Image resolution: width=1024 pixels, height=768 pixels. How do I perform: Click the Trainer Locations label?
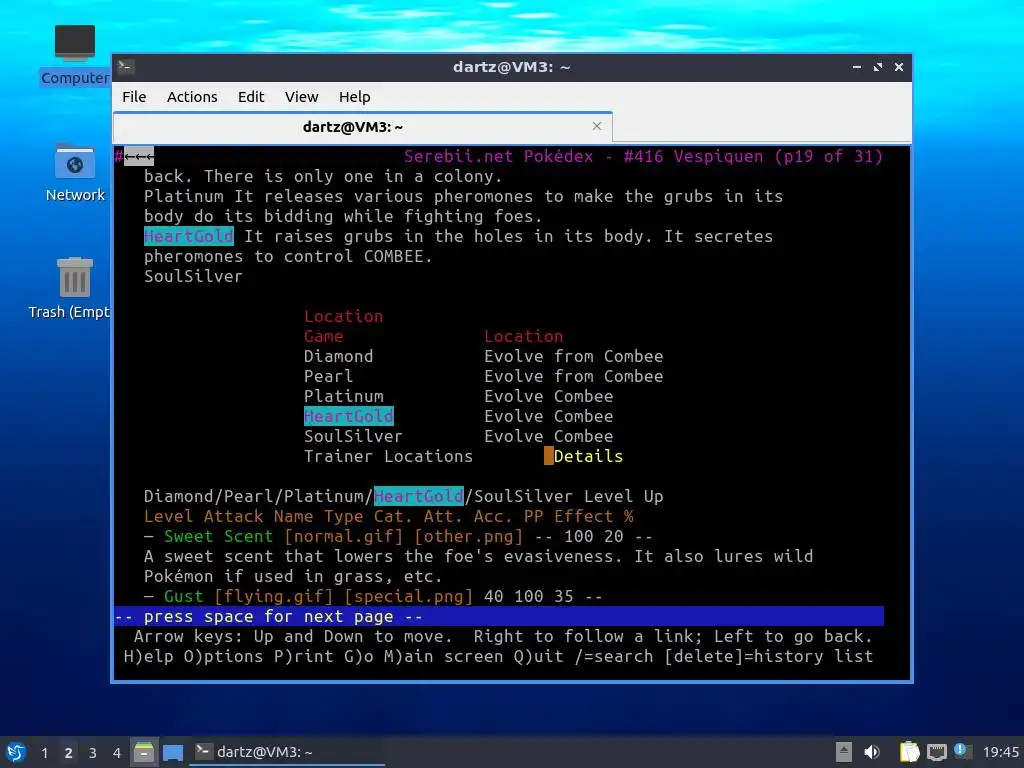point(388,456)
